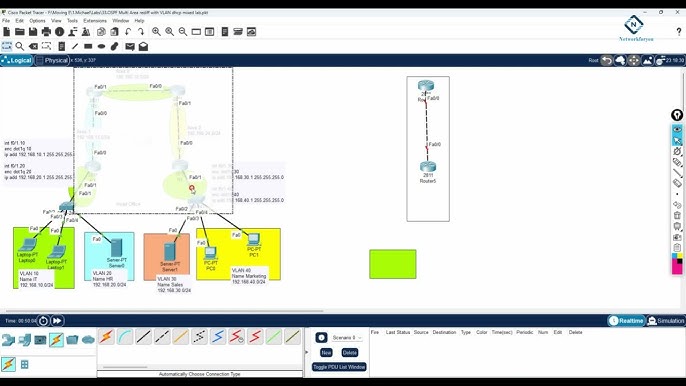Viewport: 686px width, 386px height.
Task: Toggle the PDU List Window
Action: [x=339, y=367]
